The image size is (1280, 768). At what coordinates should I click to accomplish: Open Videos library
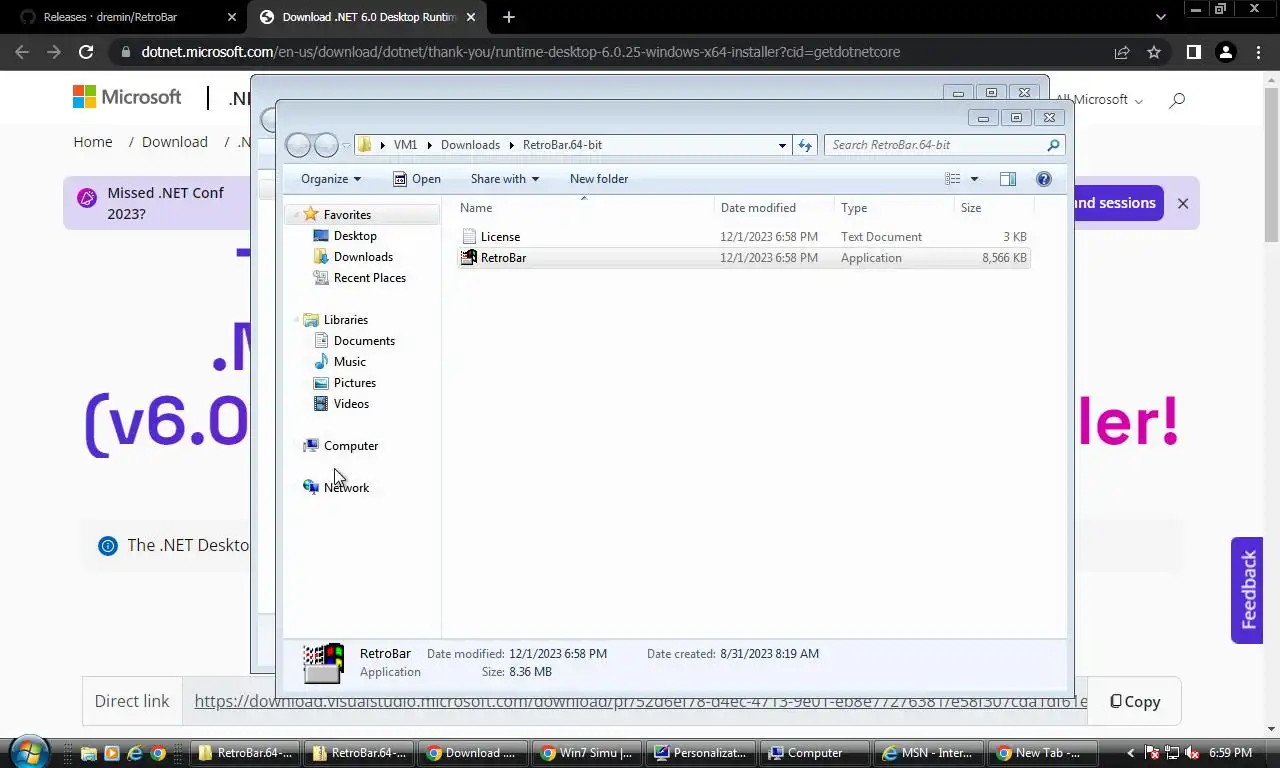[x=351, y=404]
